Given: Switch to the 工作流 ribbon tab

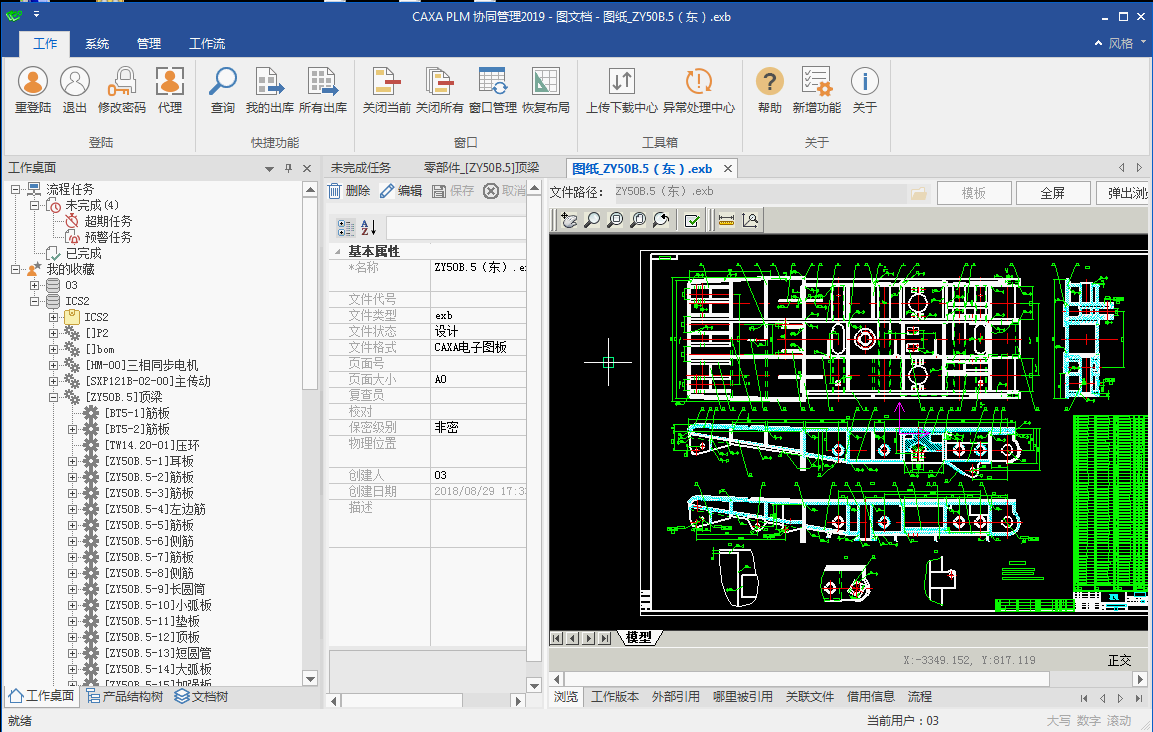Looking at the screenshot, I should click(x=207, y=44).
